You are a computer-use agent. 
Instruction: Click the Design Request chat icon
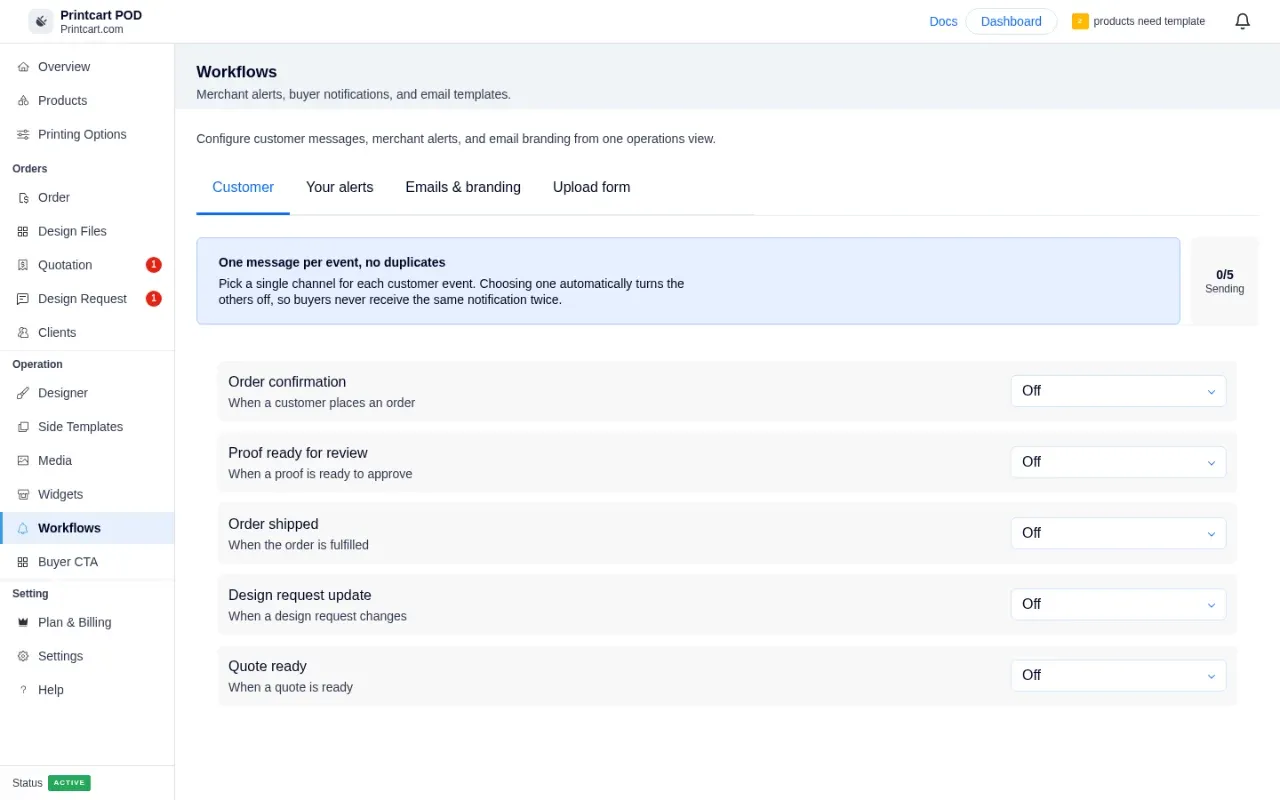click(x=23, y=299)
